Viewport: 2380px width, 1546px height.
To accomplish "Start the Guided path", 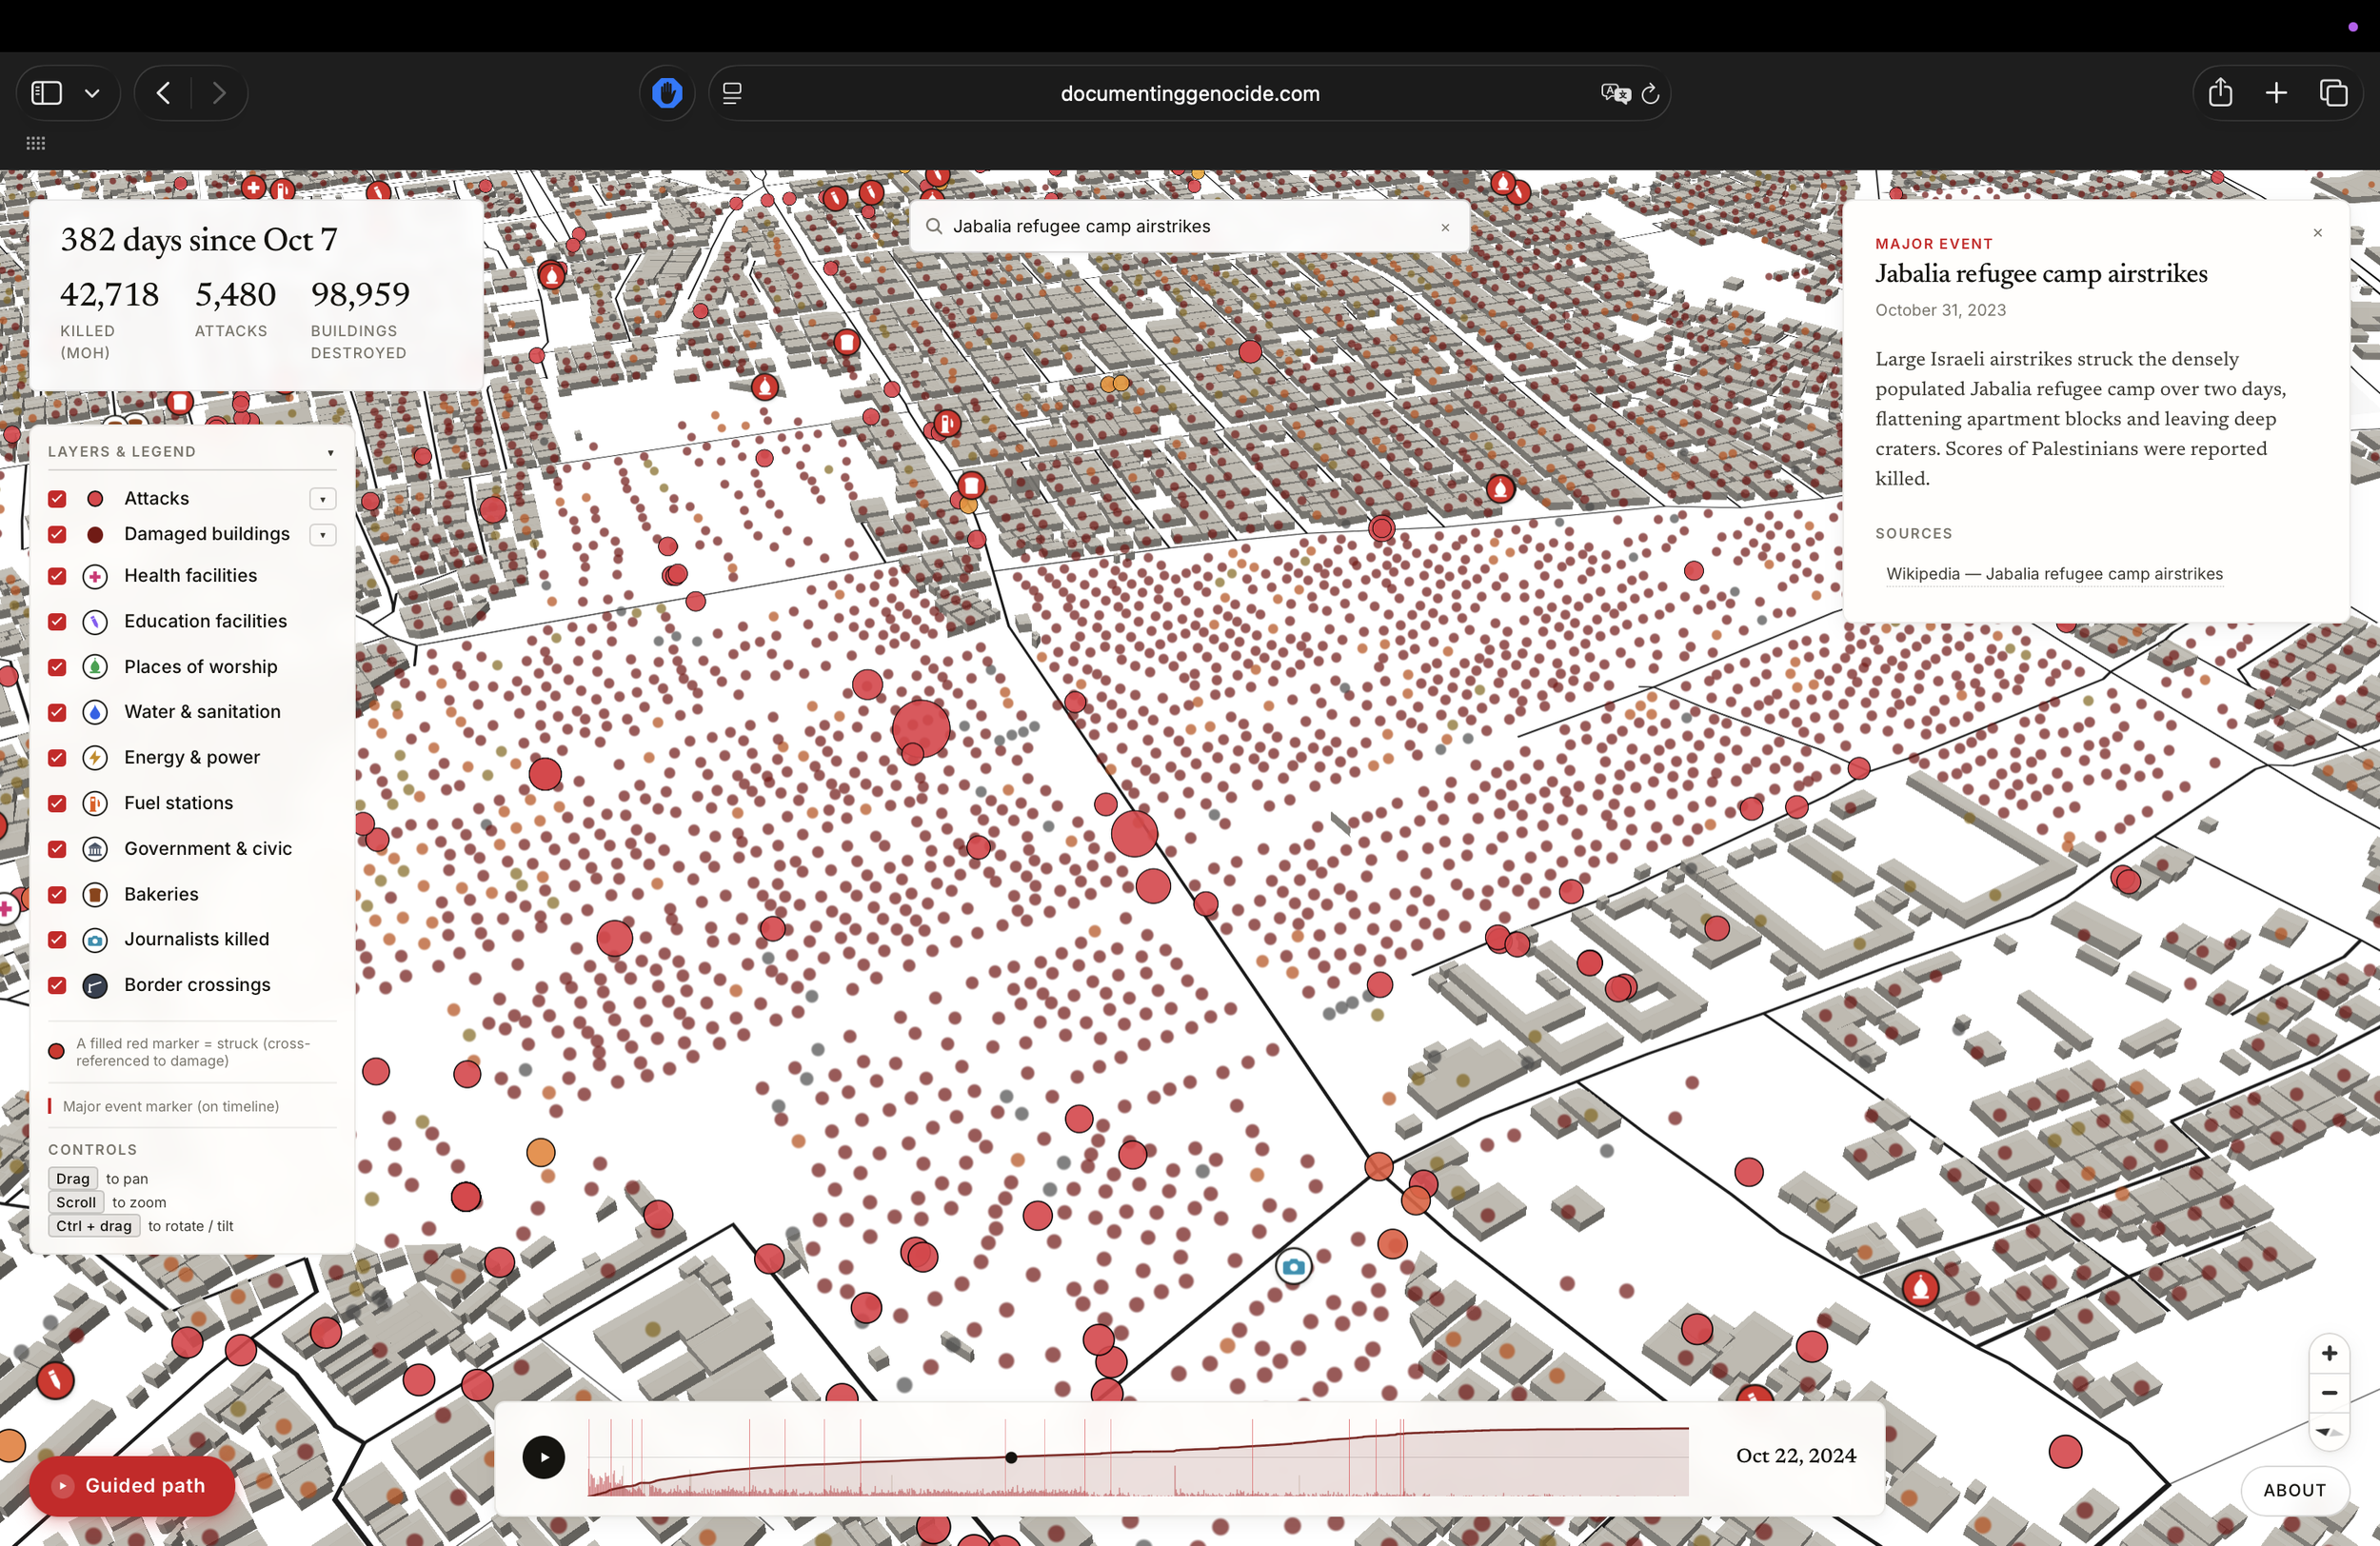I will (132, 1485).
